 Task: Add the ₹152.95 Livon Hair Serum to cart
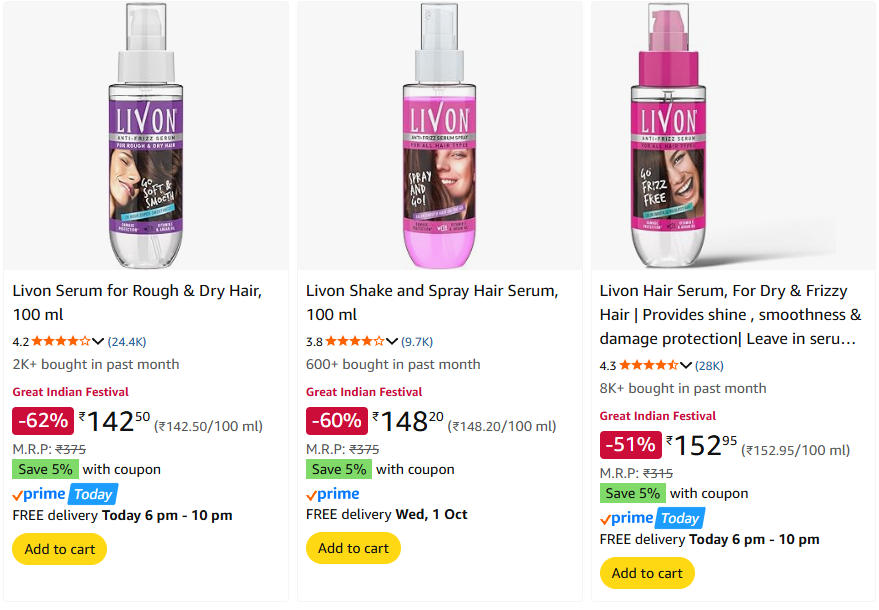tap(647, 573)
